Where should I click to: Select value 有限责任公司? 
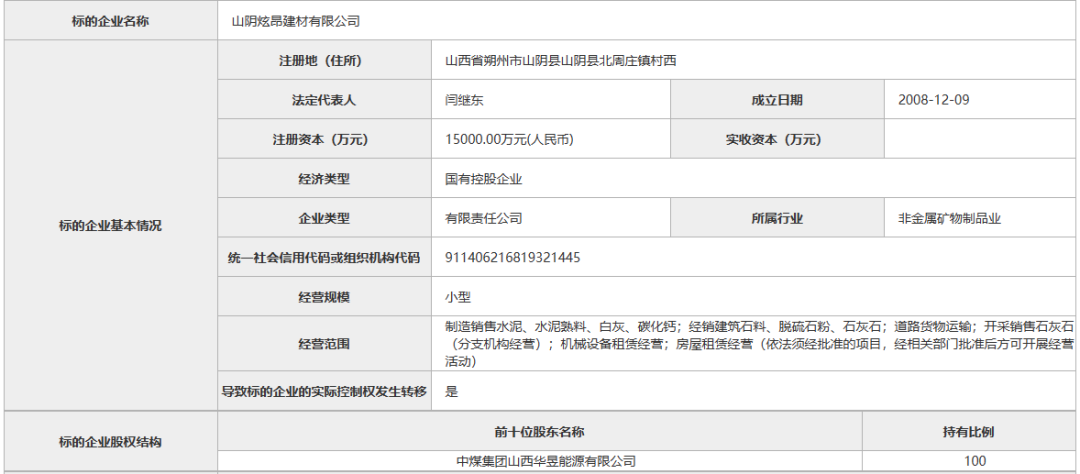point(484,218)
